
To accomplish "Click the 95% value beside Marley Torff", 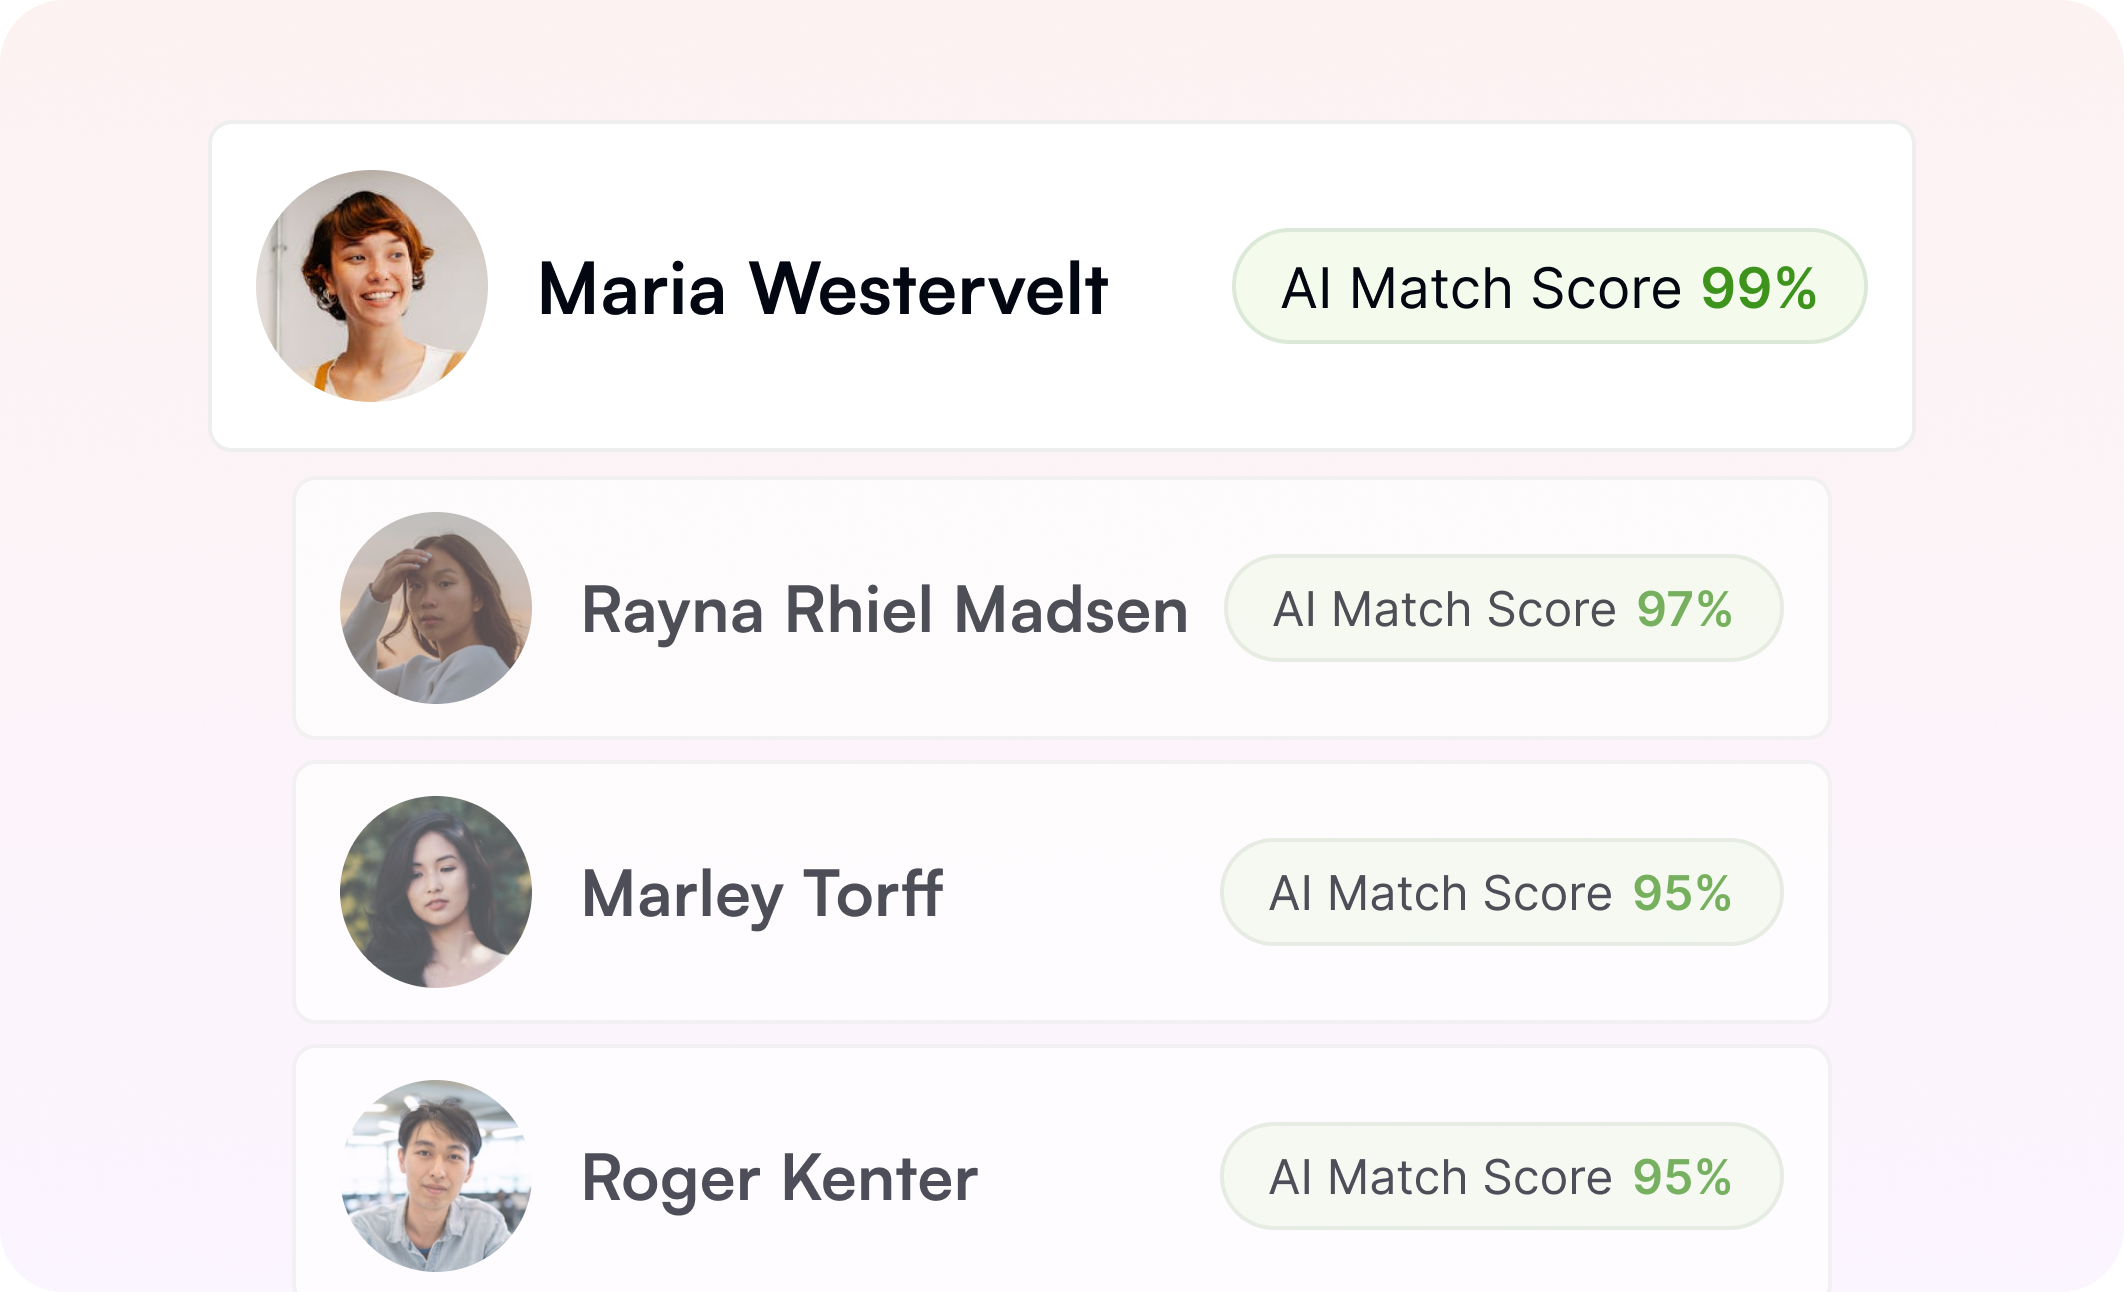I will [x=1682, y=894].
